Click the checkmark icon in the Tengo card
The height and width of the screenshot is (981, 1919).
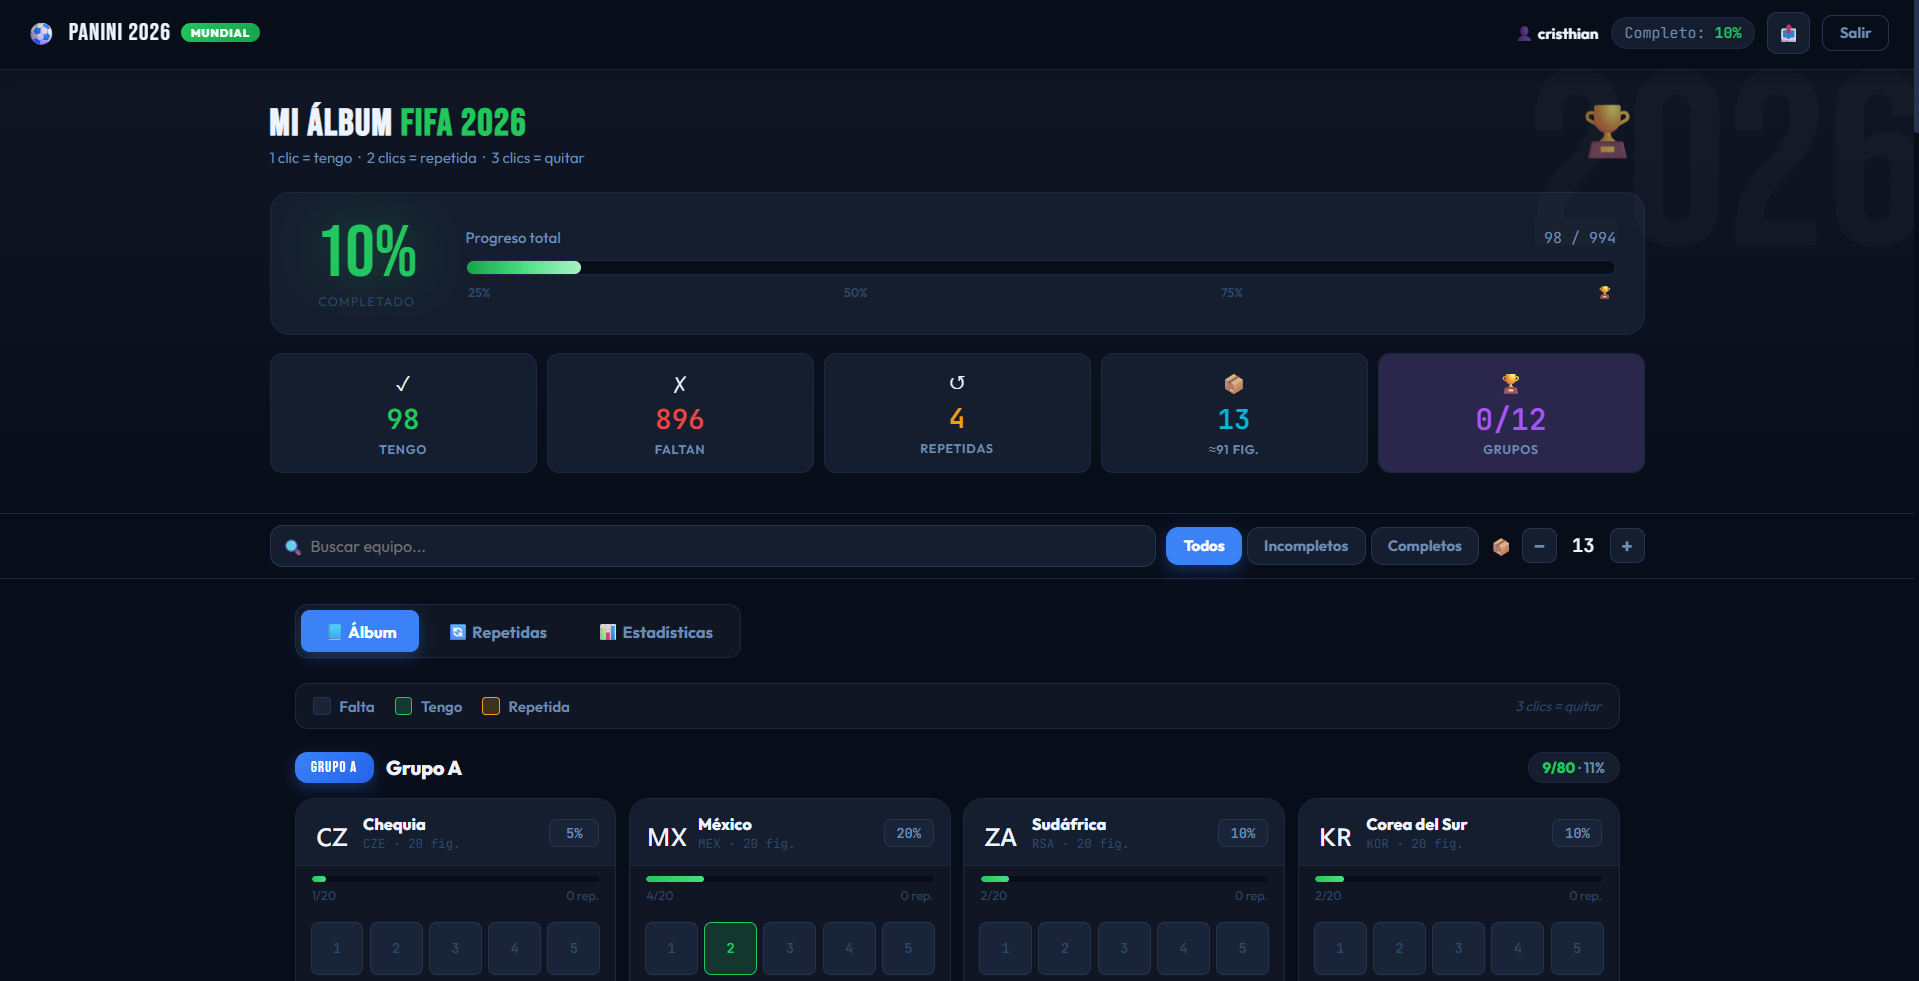tap(403, 383)
